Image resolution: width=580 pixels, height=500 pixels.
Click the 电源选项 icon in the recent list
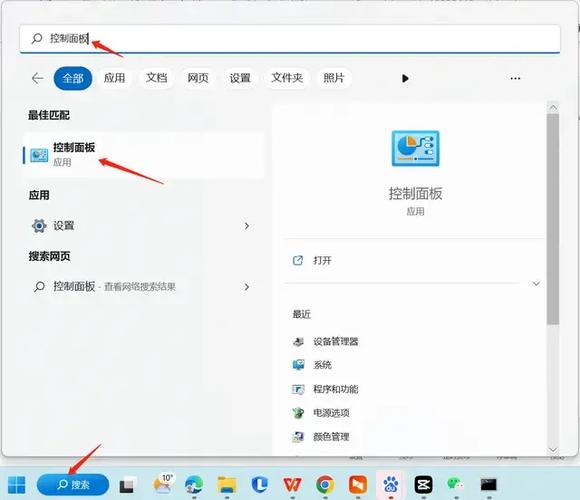tap(298, 413)
